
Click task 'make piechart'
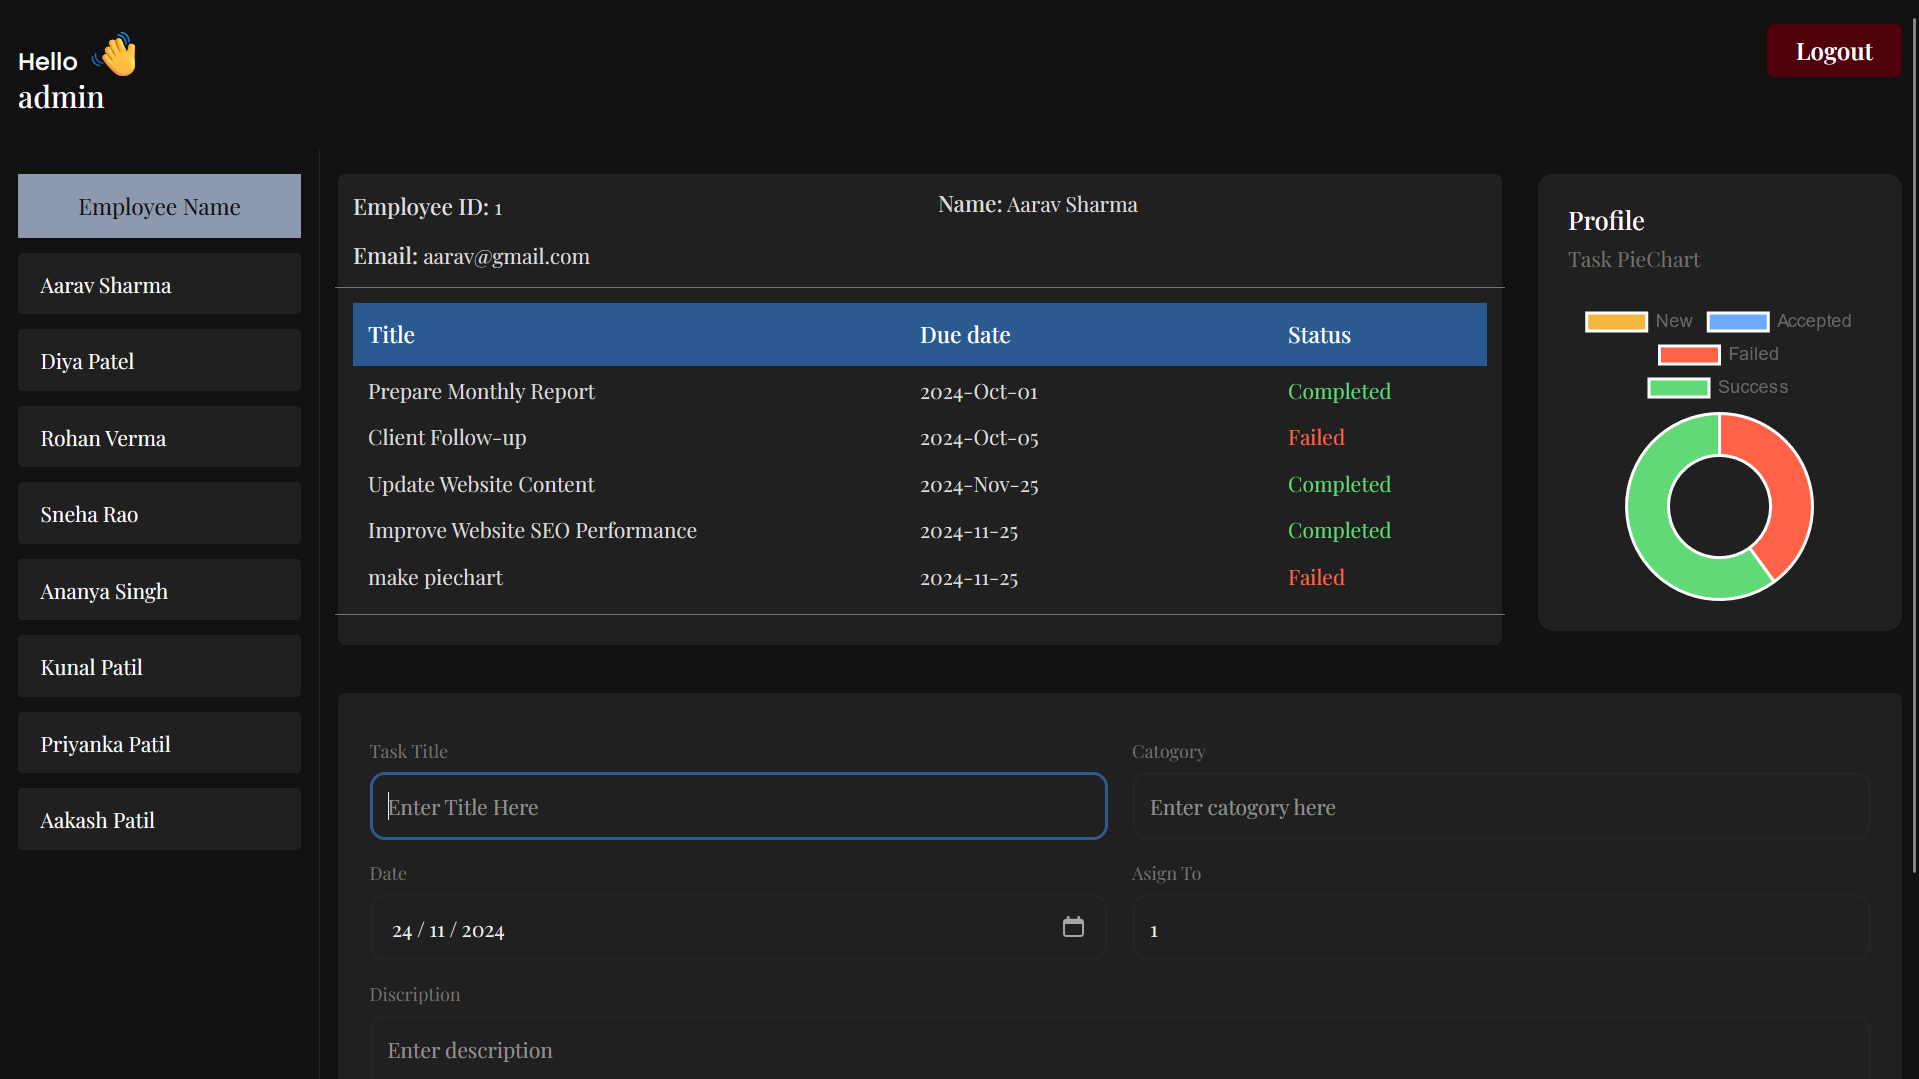435,577
